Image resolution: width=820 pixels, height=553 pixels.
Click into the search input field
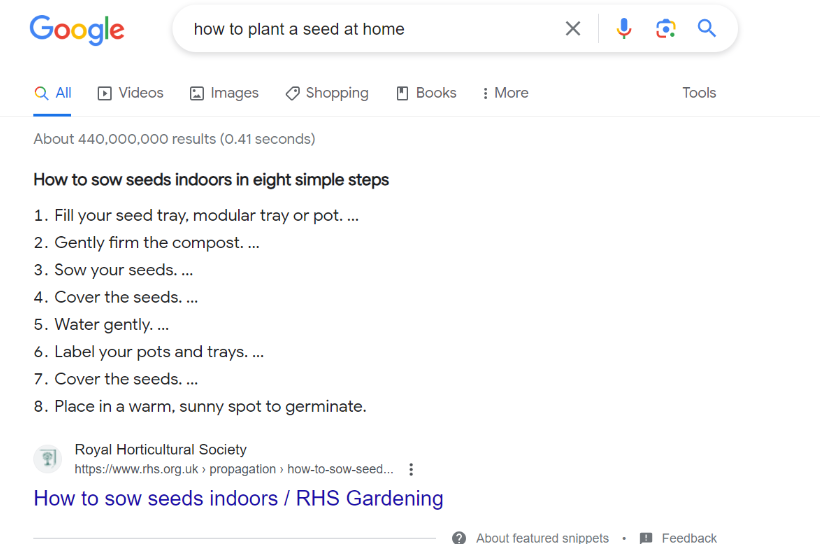pyautogui.click(x=370, y=29)
